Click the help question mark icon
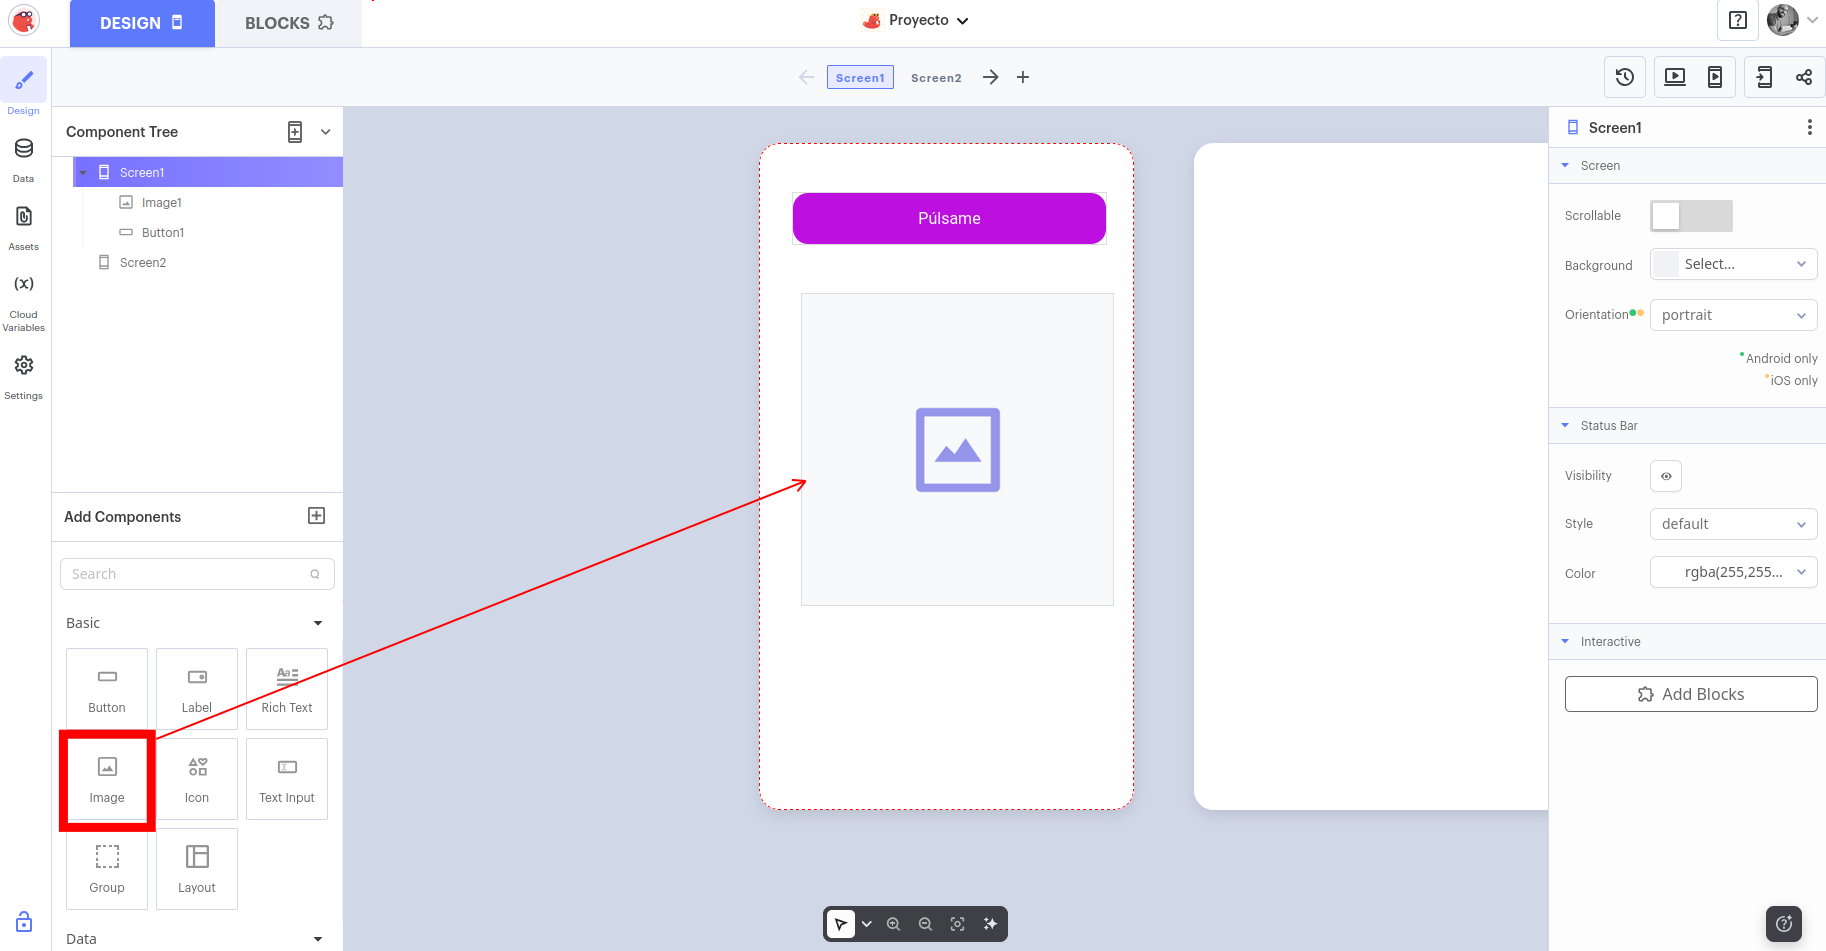This screenshot has width=1826, height=951. tap(1737, 21)
